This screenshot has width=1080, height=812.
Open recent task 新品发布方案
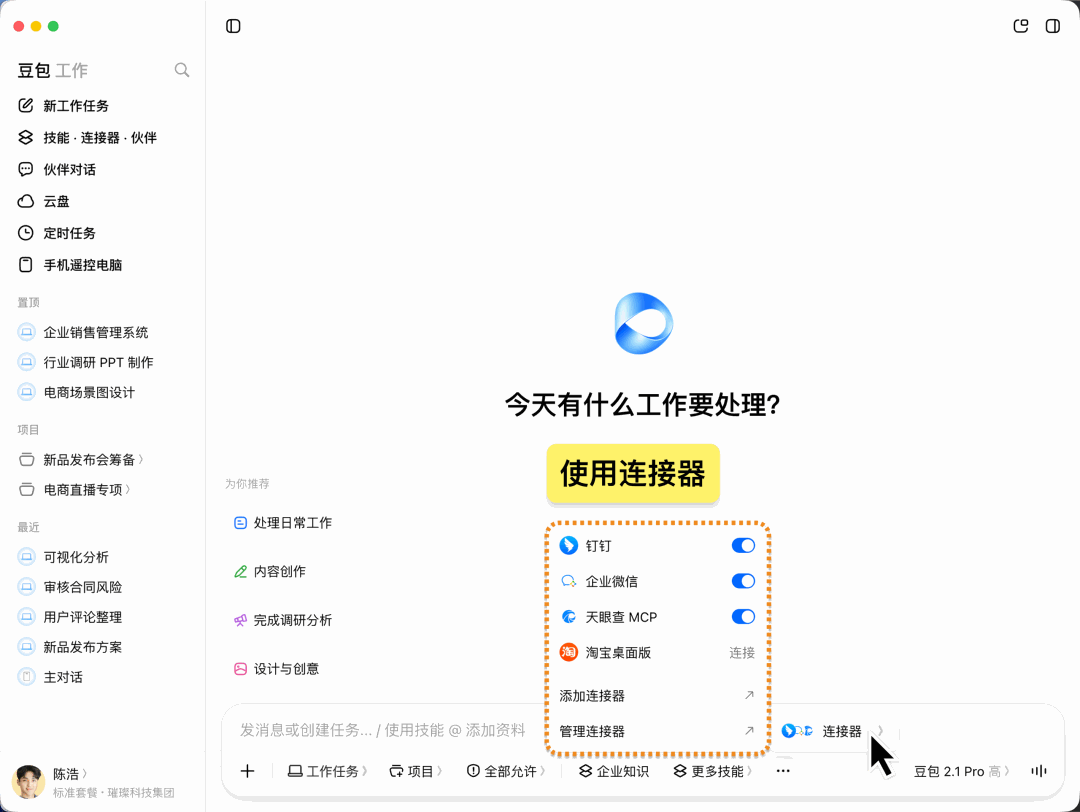83,647
